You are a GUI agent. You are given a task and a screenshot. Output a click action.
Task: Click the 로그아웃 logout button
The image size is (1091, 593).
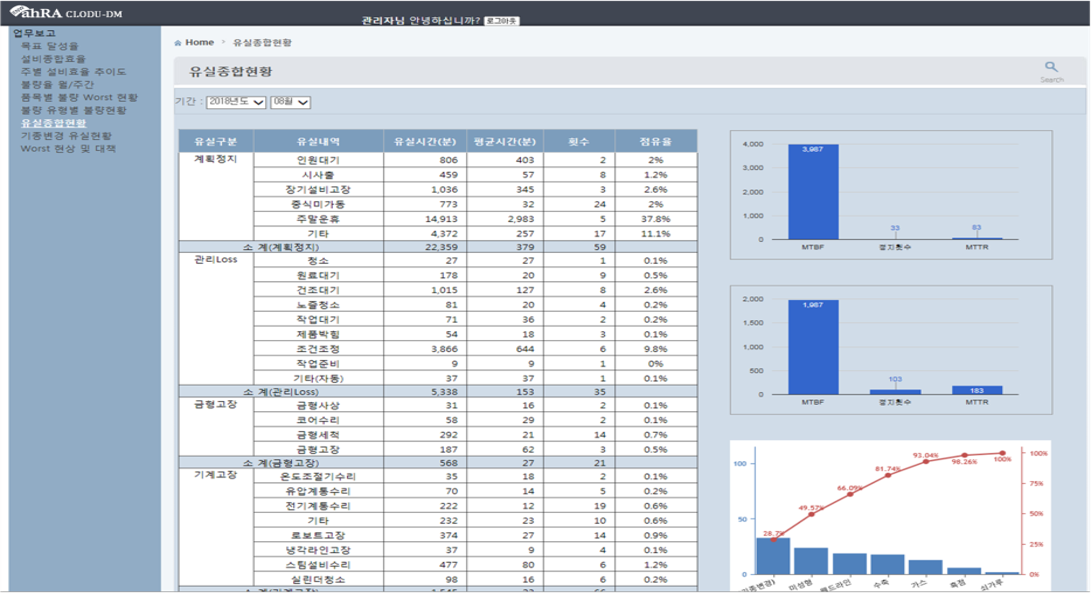point(501,21)
